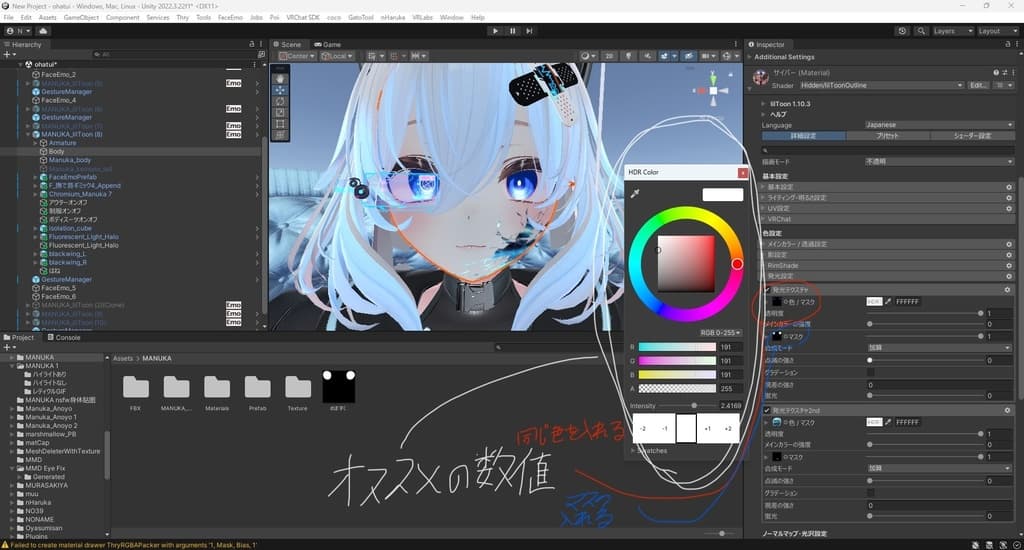
Task: Click the 発光テクスチャ2nd eyedropper icon
Action: (888, 423)
